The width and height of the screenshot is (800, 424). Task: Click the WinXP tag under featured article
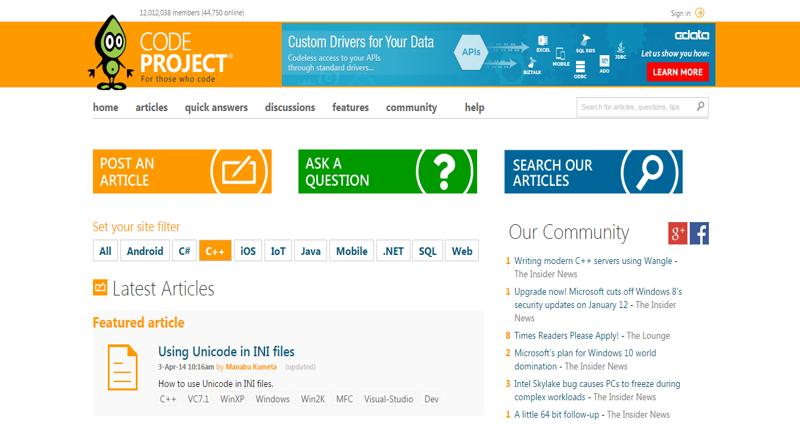coord(232,399)
